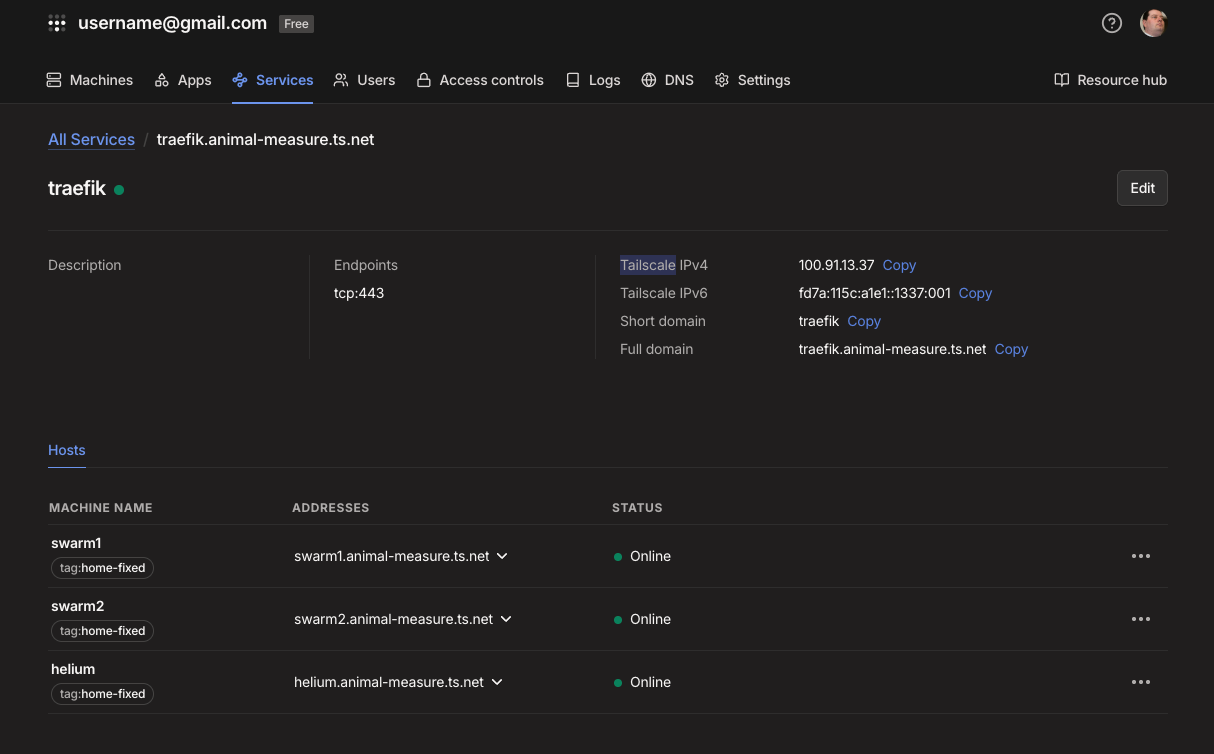Click the Edit button for traefik
Viewport: 1214px width, 754px height.
coord(1142,188)
